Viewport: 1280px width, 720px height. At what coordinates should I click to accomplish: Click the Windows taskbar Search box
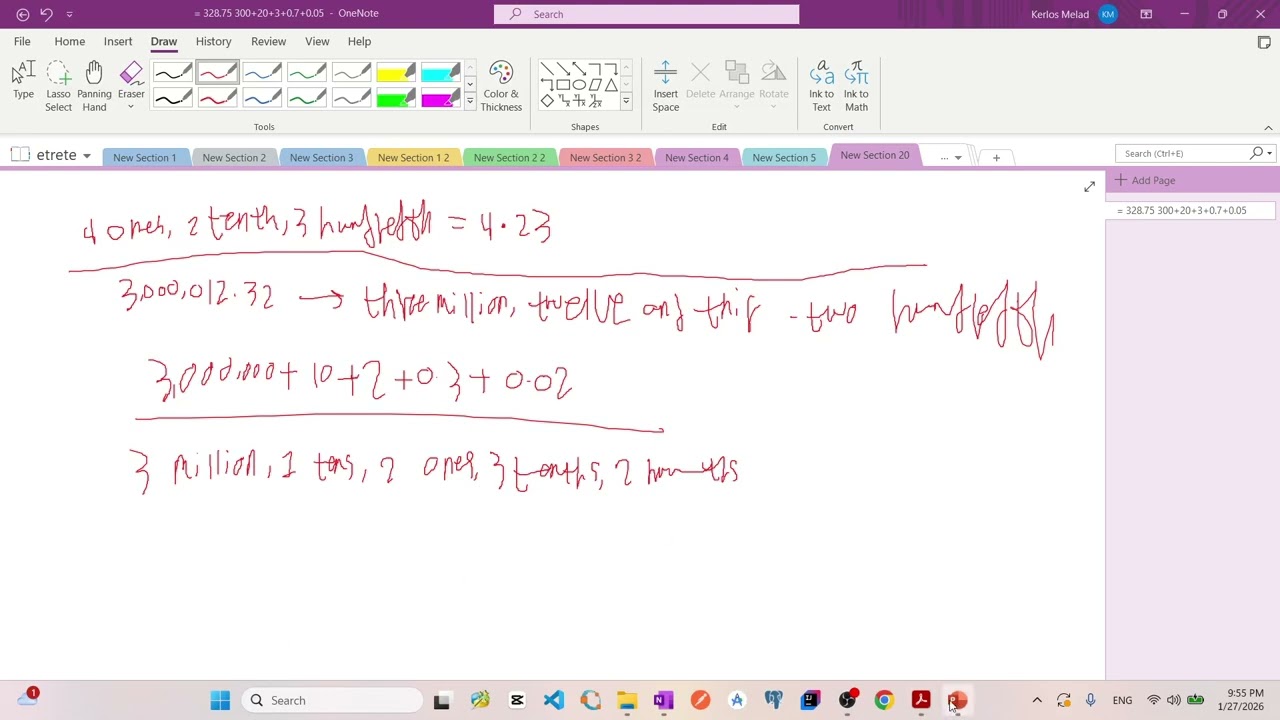coord(334,700)
